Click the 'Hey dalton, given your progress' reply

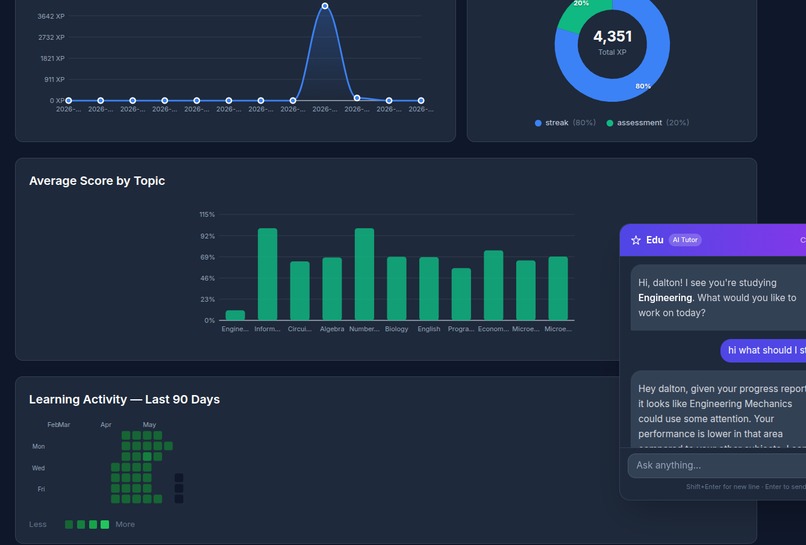[718, 409]
